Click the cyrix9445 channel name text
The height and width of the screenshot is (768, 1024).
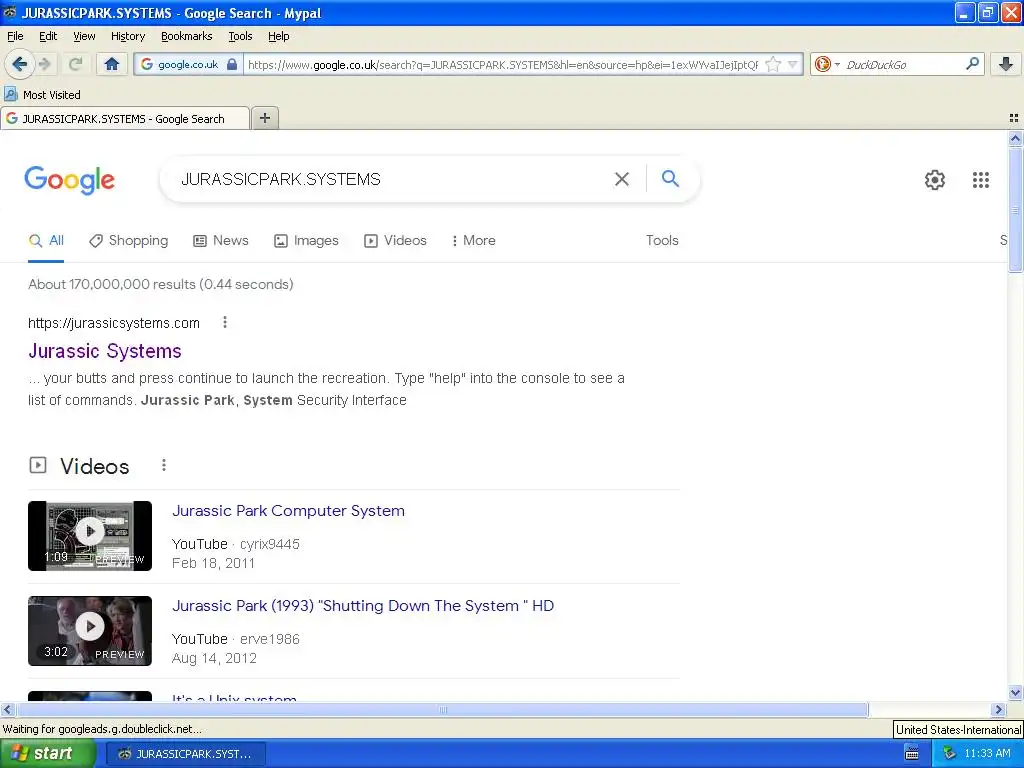click(270, 544)
